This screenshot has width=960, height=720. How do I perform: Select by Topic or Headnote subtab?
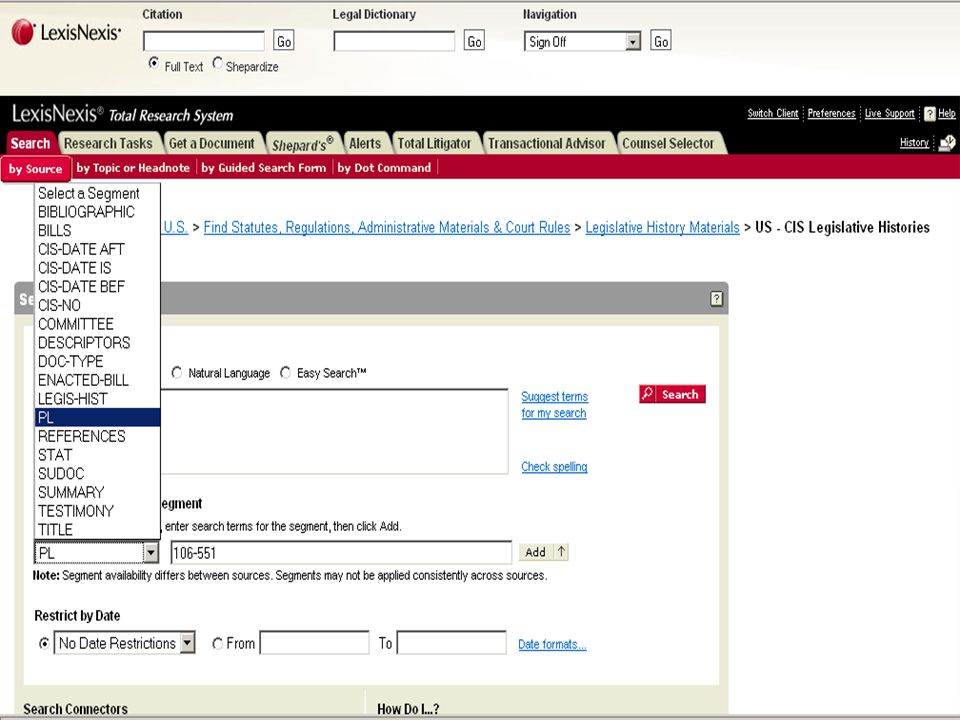(133, 168)
